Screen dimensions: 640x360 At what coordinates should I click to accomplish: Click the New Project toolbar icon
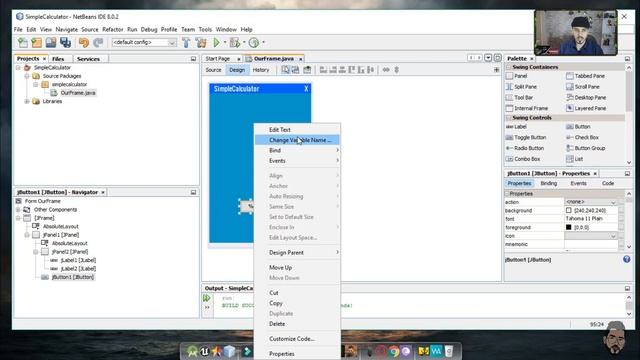[x=37, y=42]
